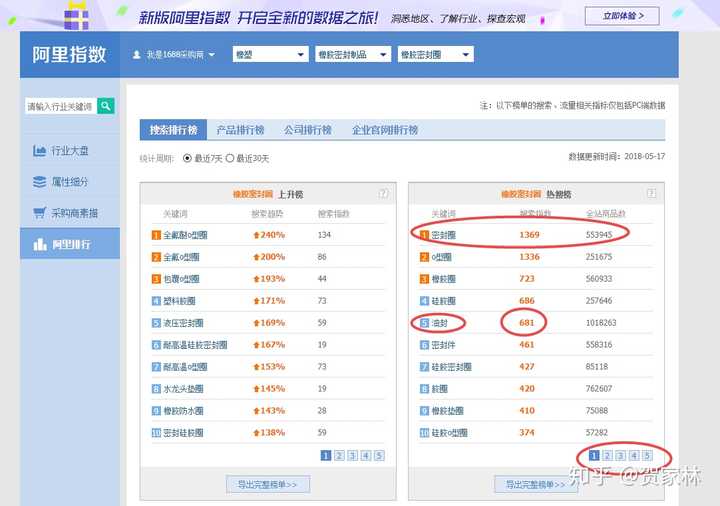Open keyword 耐高温硅胶密封圈
Viewport: 720px width, 506px height.
point(195,345)
